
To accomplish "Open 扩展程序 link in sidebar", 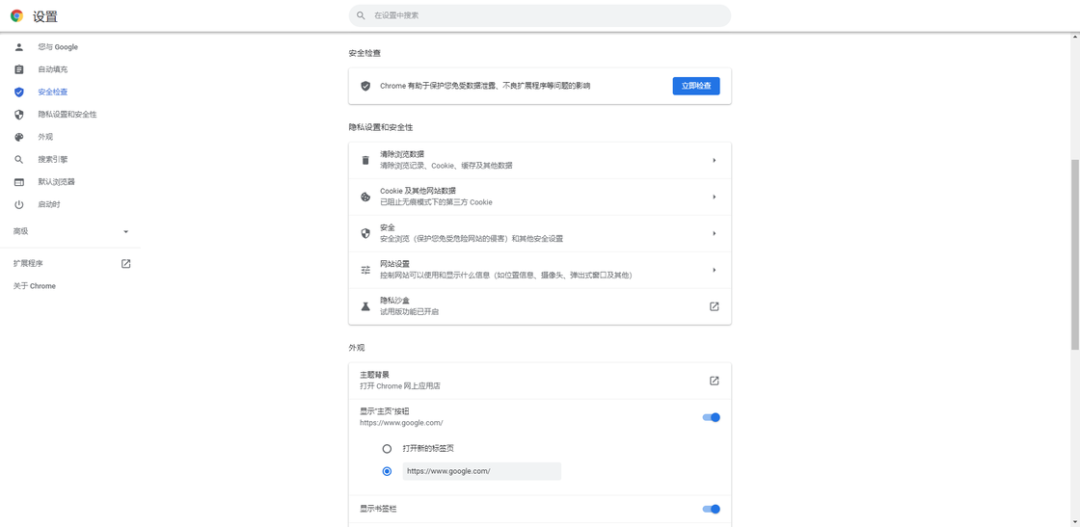I will point(28,263).
